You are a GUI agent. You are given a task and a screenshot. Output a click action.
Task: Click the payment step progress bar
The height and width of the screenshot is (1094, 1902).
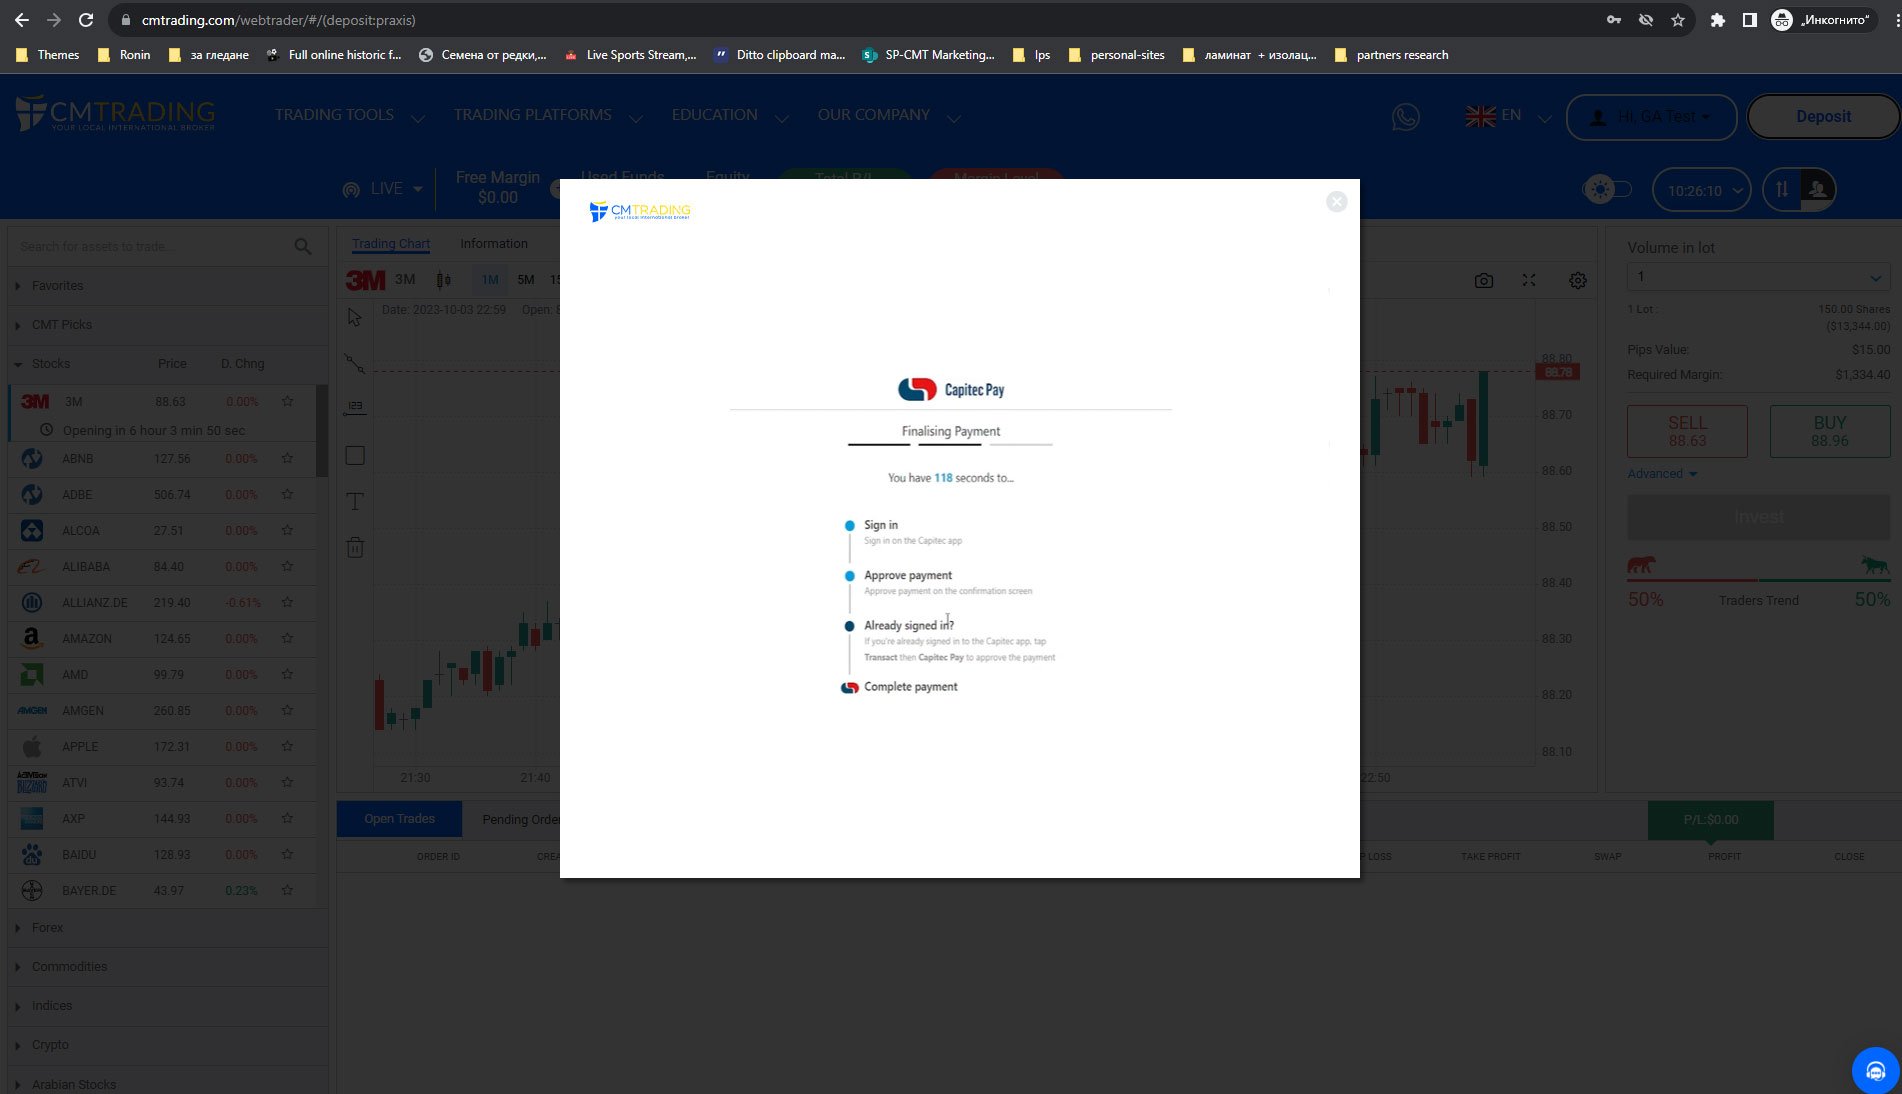(950, 444)
